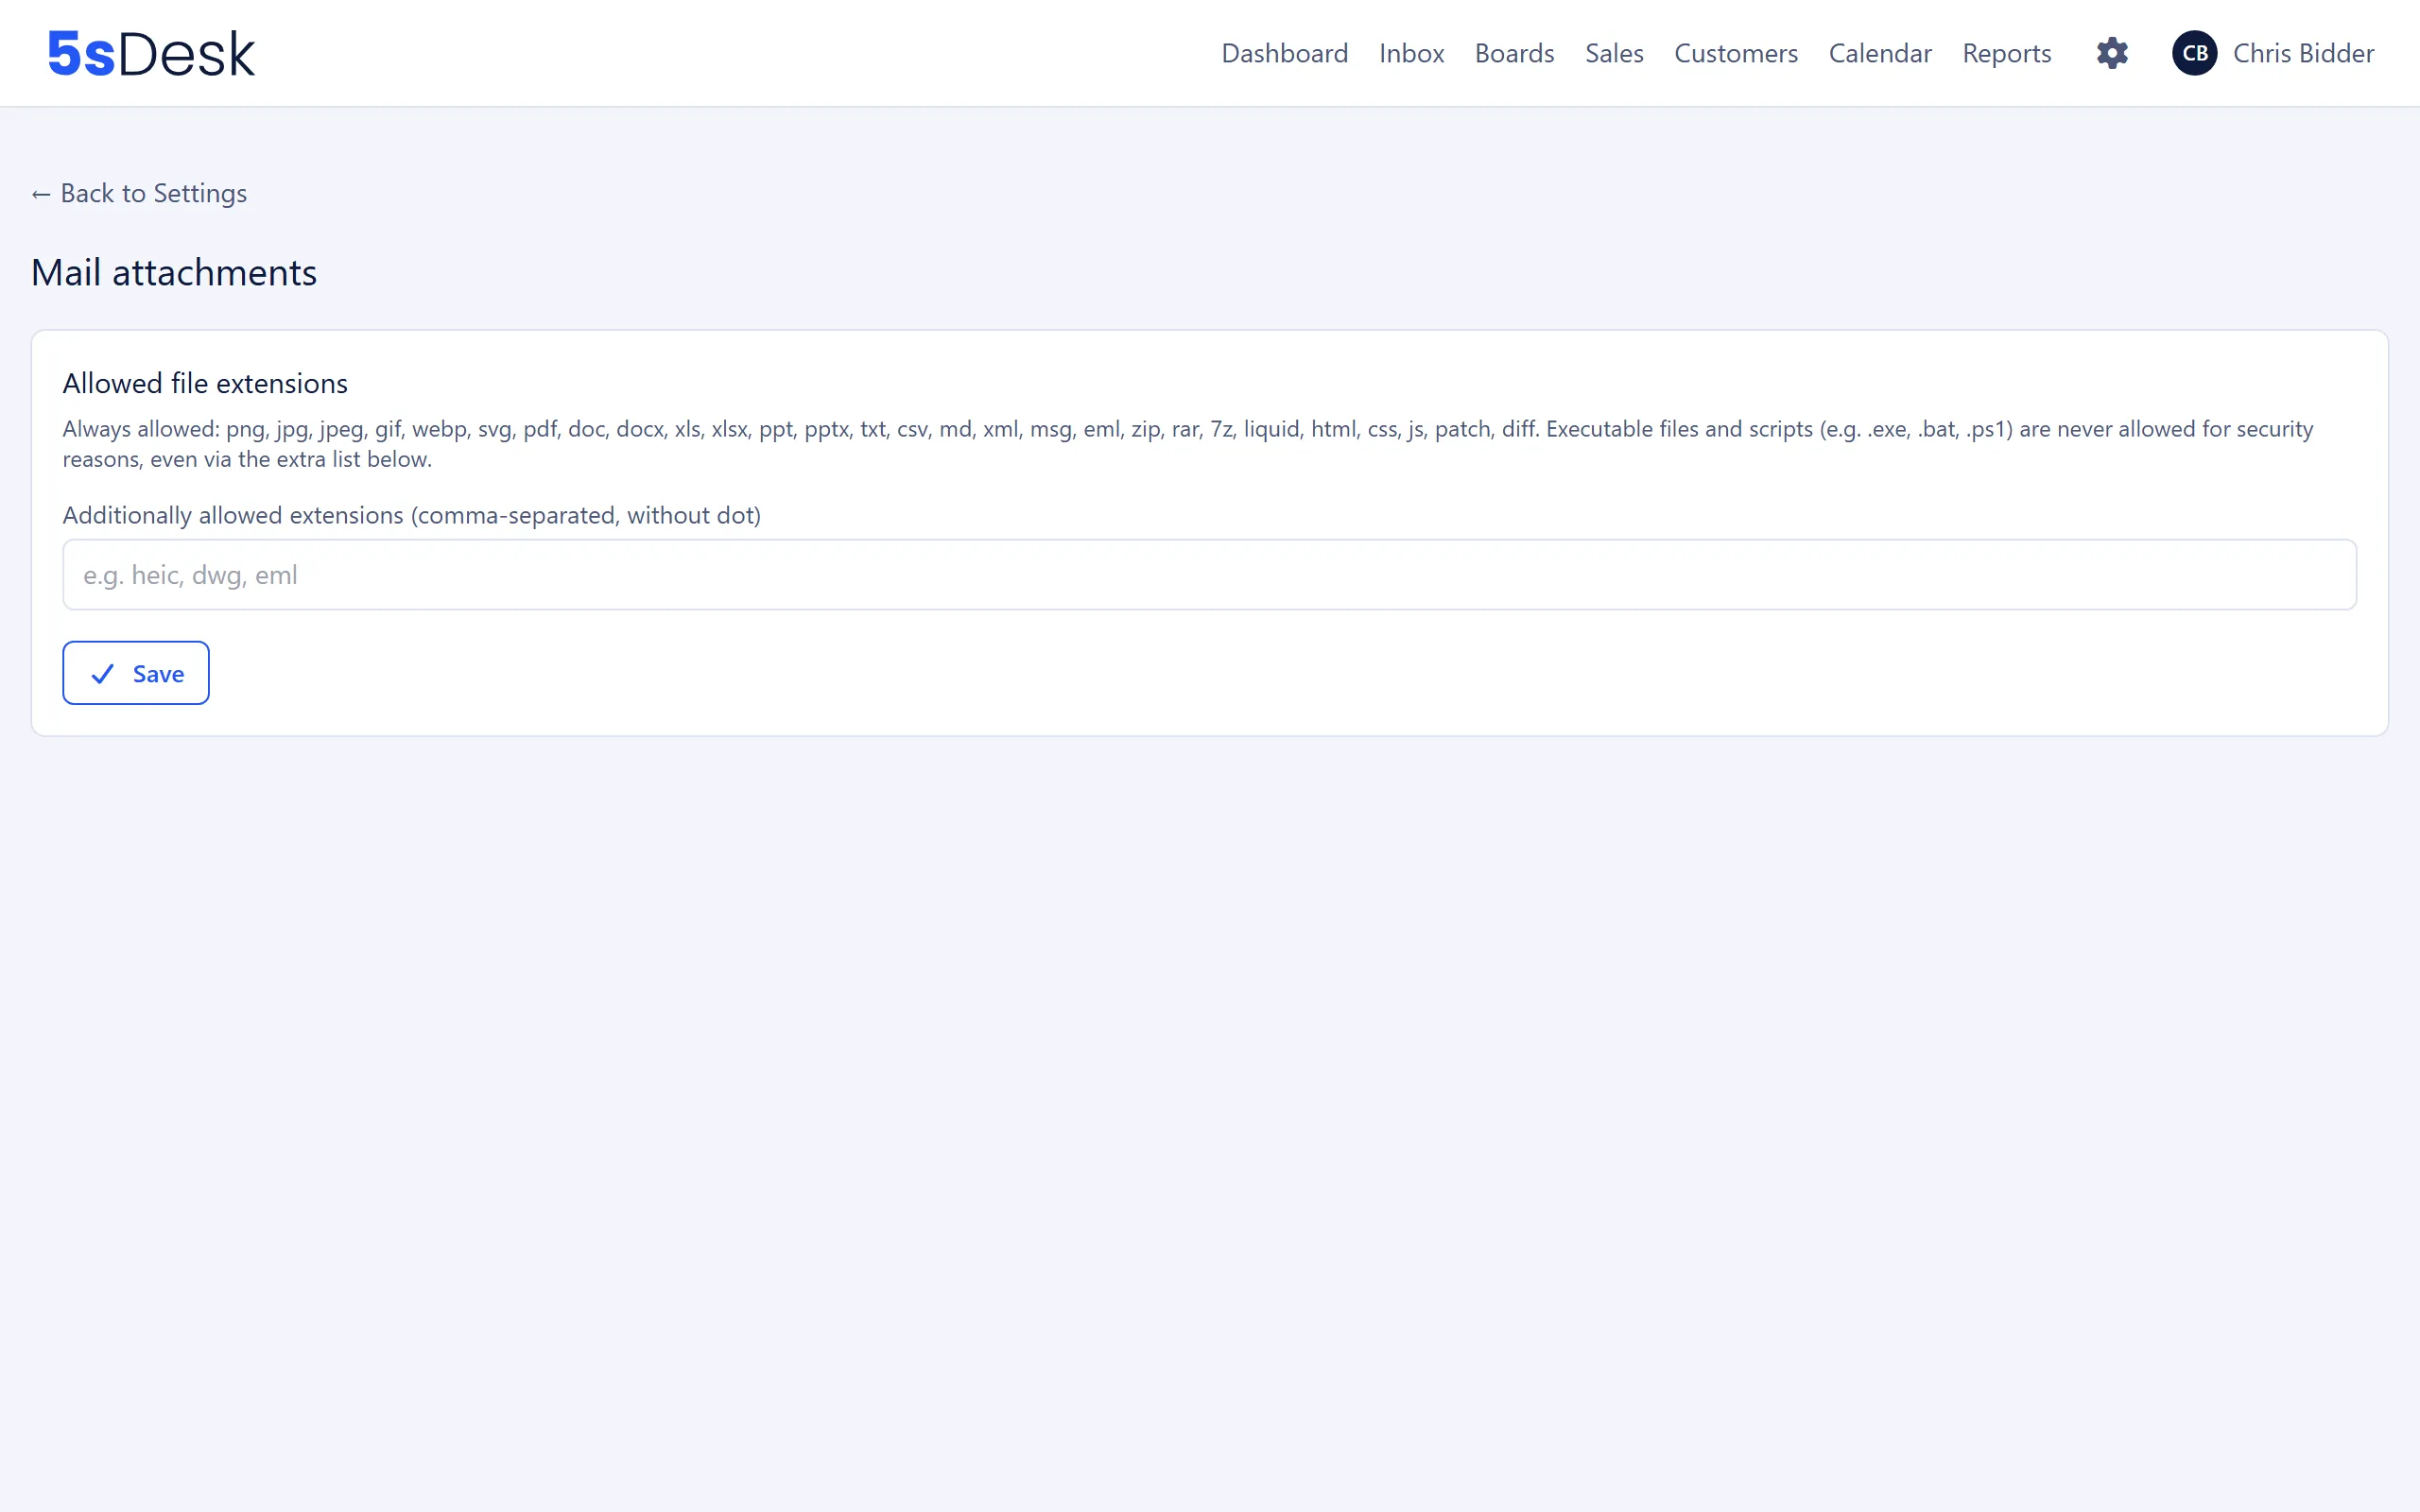
Task: Focus the additionally allowed extensions input
Action: (x=1209, y=575)
